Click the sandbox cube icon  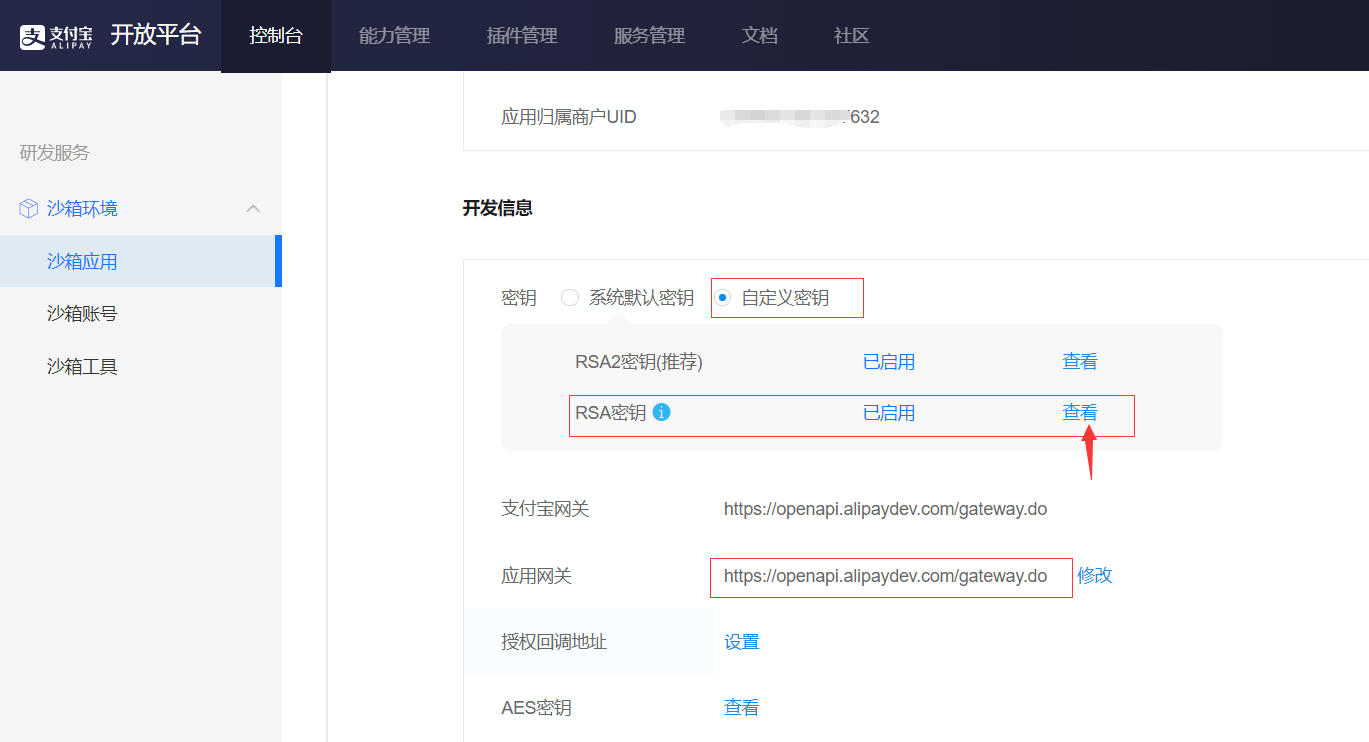point(29,209)
